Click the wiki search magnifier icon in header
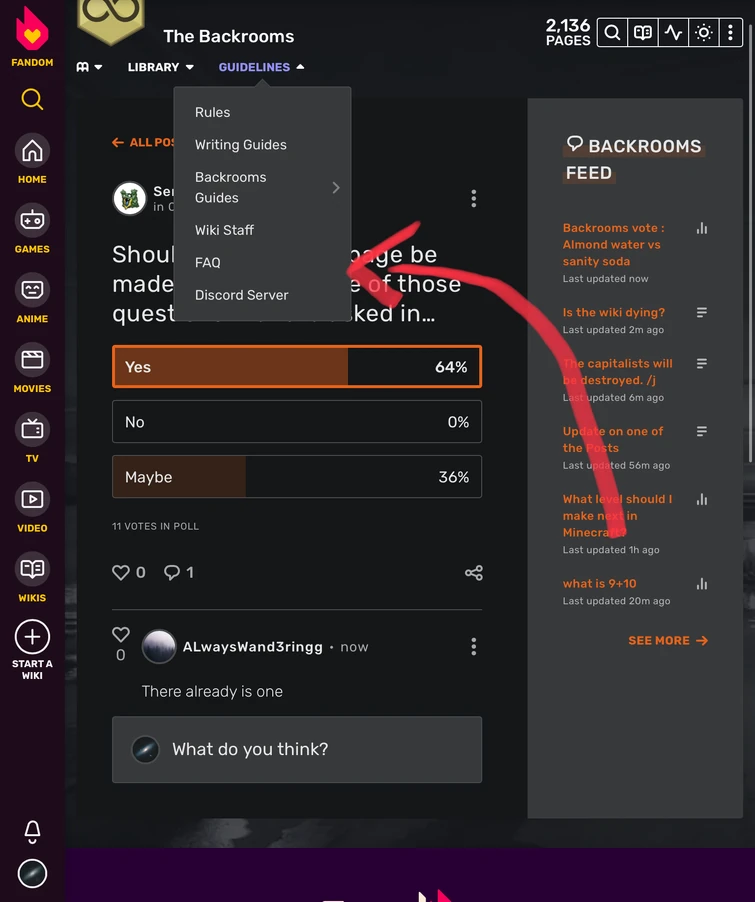Screen dimensions: 755x902 tap(612, 33)
